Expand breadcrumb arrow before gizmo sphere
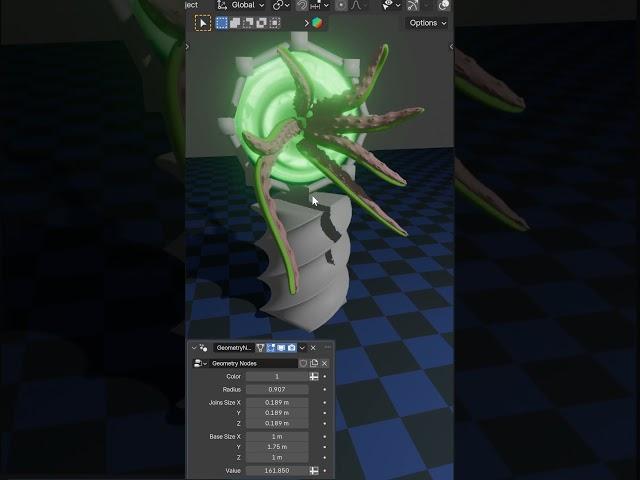This screenshot has width=640, height=480. click(x=307, y=23)
